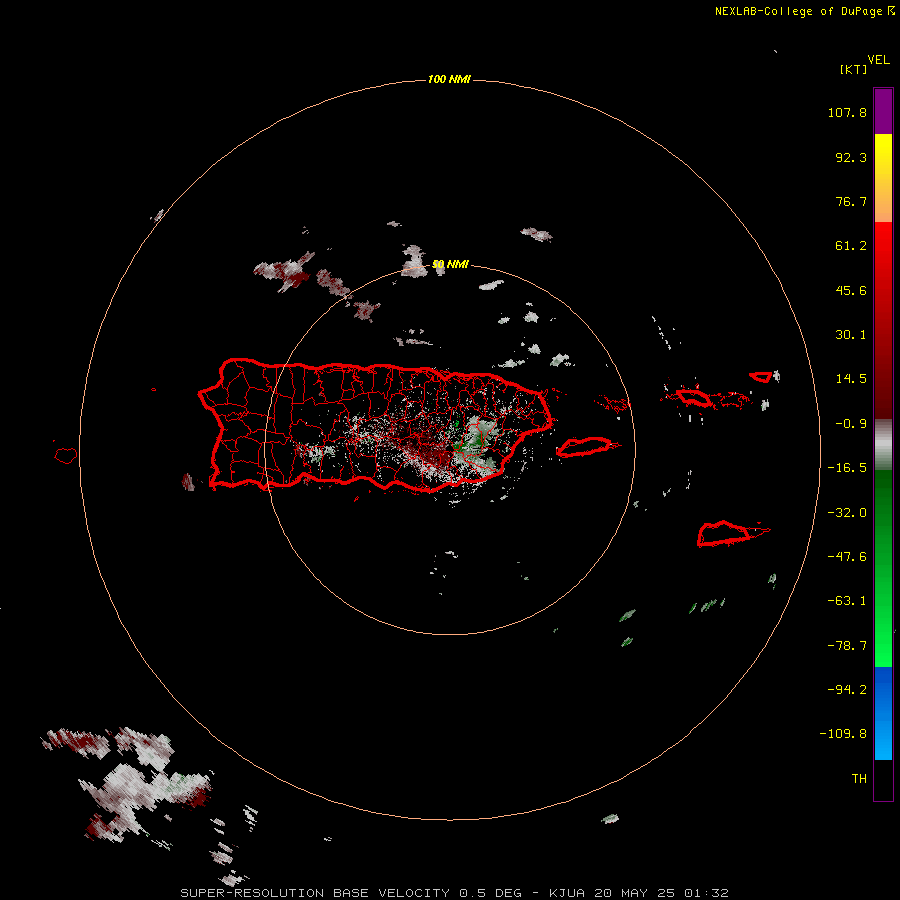
Task: Select the 61.2 colorbar value
Action: coord(851,246)
